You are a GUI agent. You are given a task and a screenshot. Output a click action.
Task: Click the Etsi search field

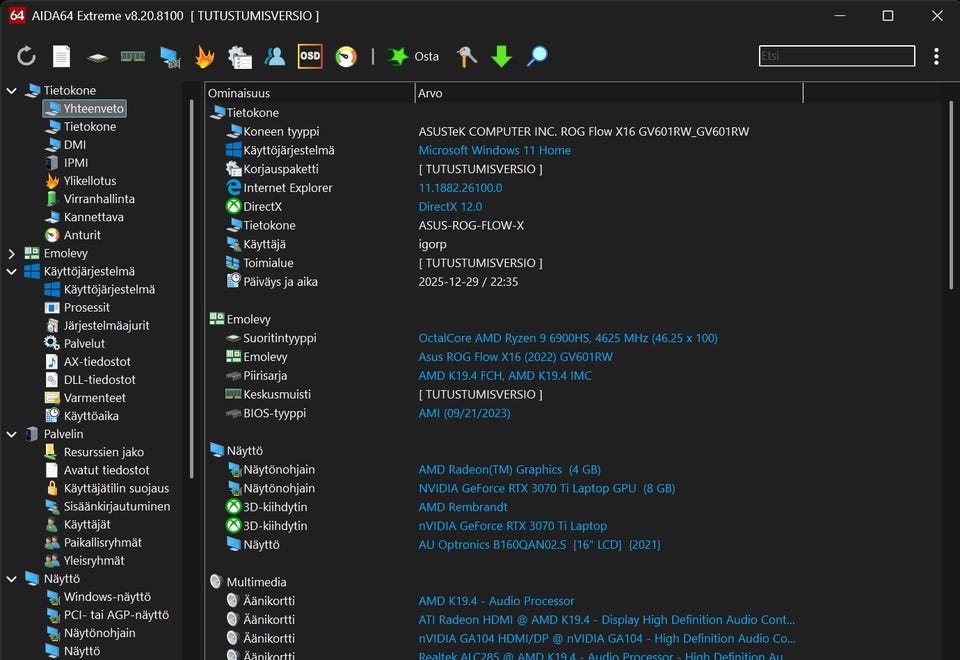pyautogui.click(x=836, y=57)
